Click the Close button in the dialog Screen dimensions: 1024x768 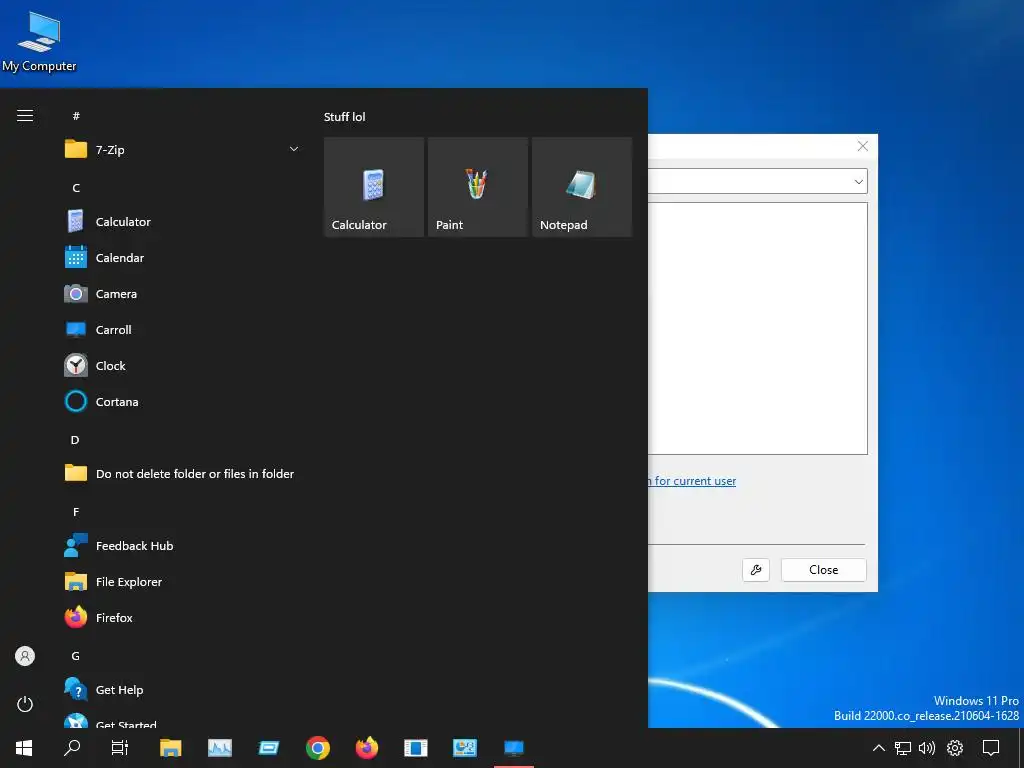point(824,569)
